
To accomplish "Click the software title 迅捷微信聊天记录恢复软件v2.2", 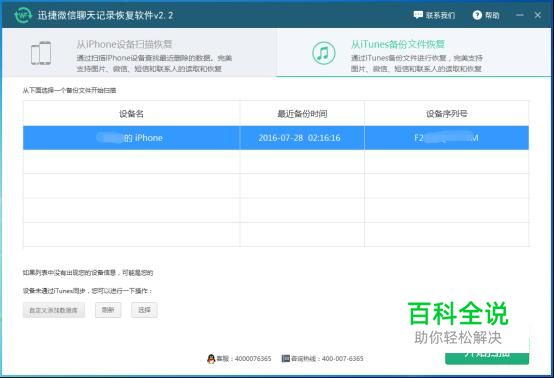I will click(x=105, y=15).
